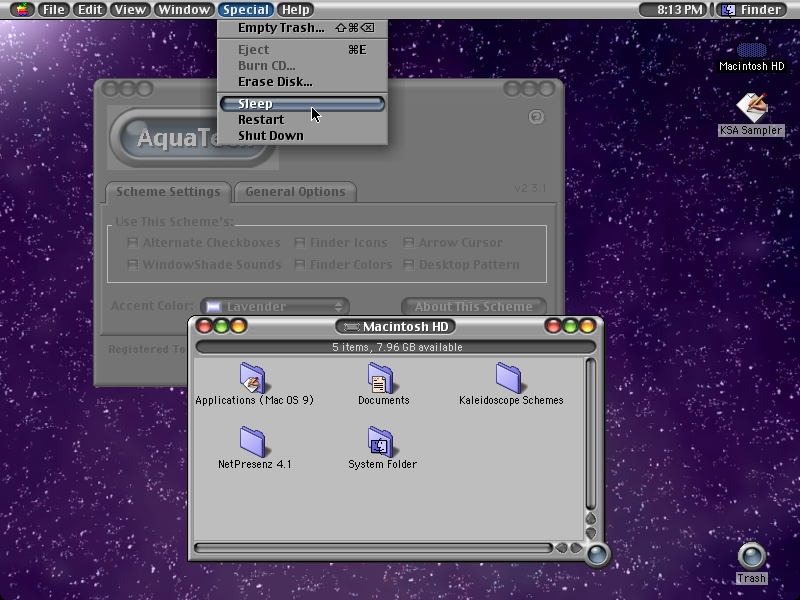Click the '5 items, 7.96 GB available' status text

point(397,347)
